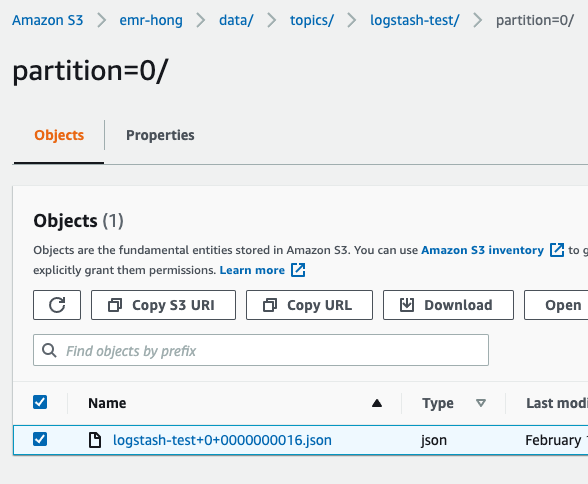Open logstash-test/ breadcrumb folder
Image resolution: width=588 pixels, height=484 pixels.
pos(414,20)
